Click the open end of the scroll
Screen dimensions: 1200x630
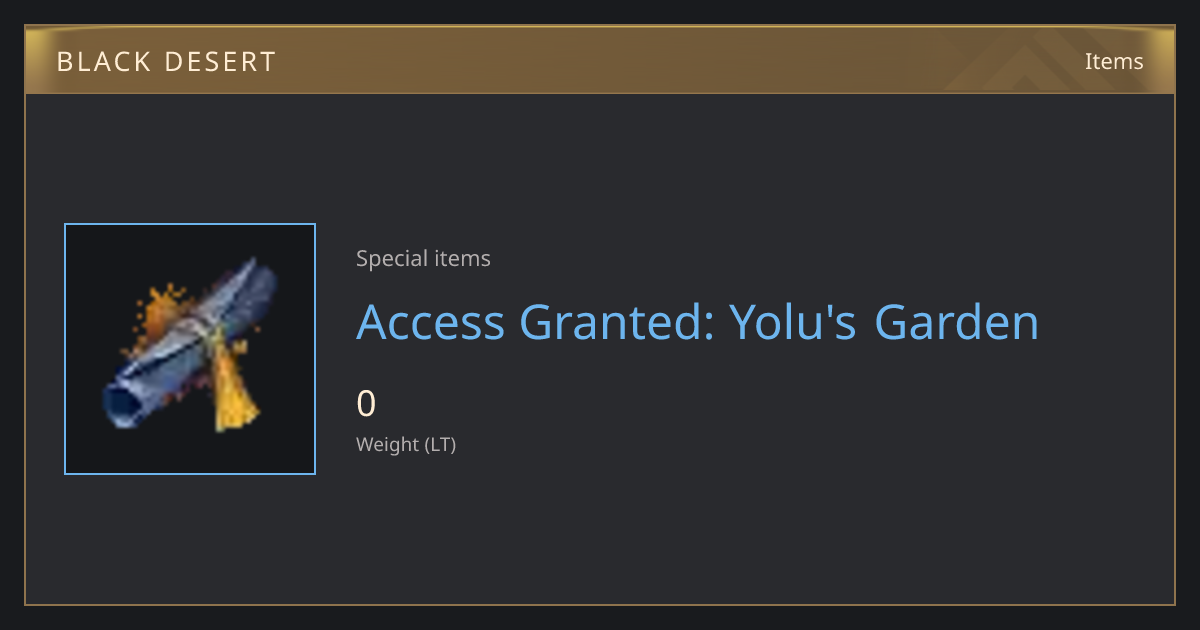[x=122, y=406]
